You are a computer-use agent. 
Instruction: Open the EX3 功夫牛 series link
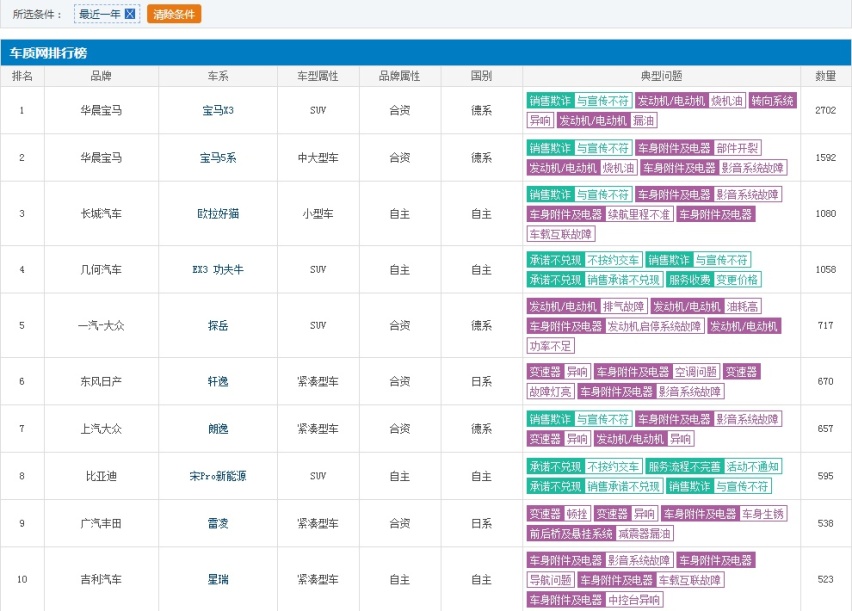click(x=218, y=270)
